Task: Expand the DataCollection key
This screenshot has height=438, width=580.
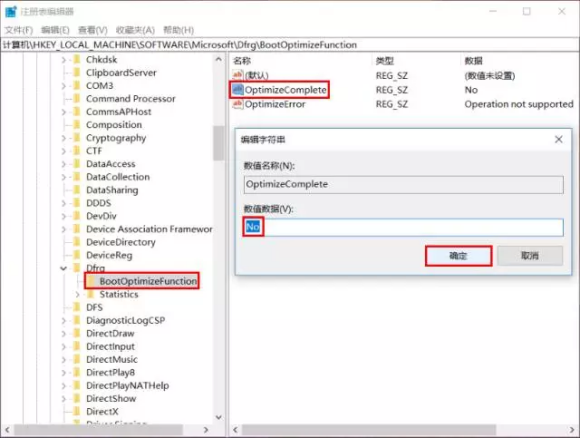Action: [64, 177]
